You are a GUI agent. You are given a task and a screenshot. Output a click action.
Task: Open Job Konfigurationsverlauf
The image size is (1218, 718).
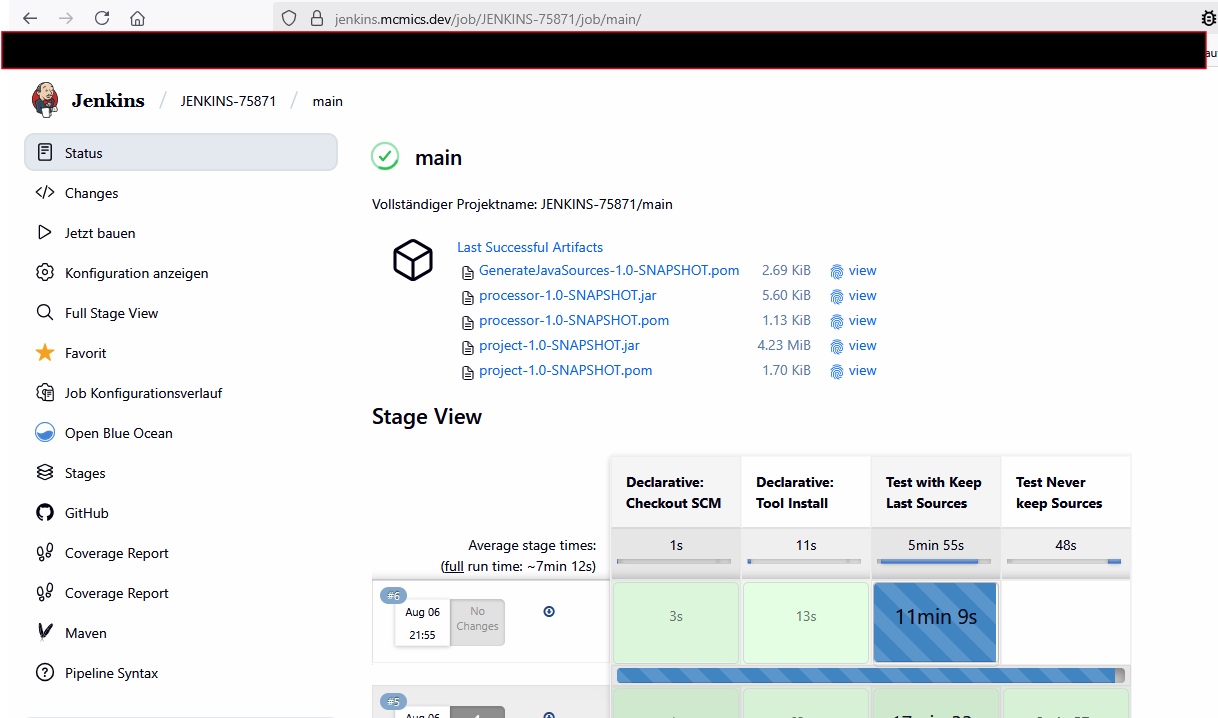(143, 393)
